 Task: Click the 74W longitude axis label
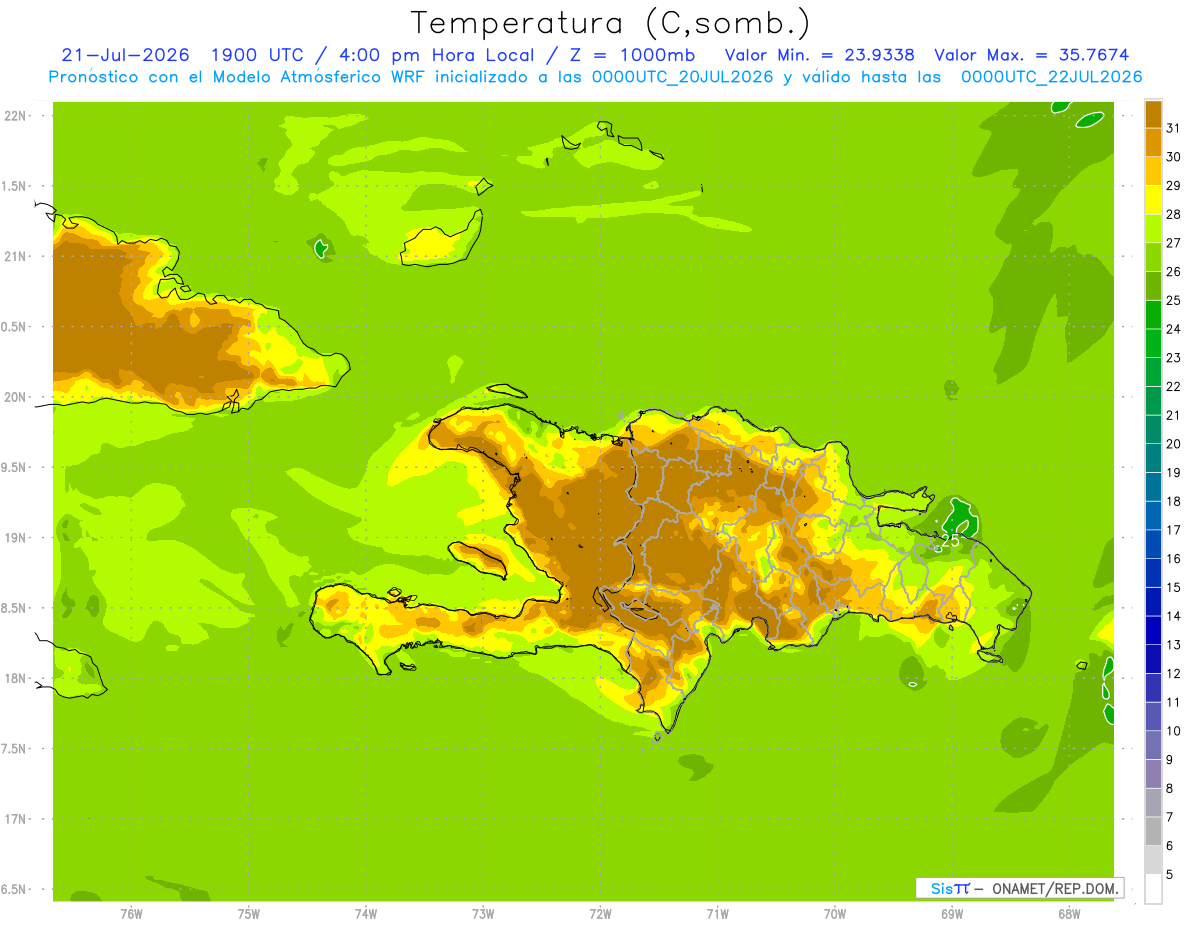[366, 914]
